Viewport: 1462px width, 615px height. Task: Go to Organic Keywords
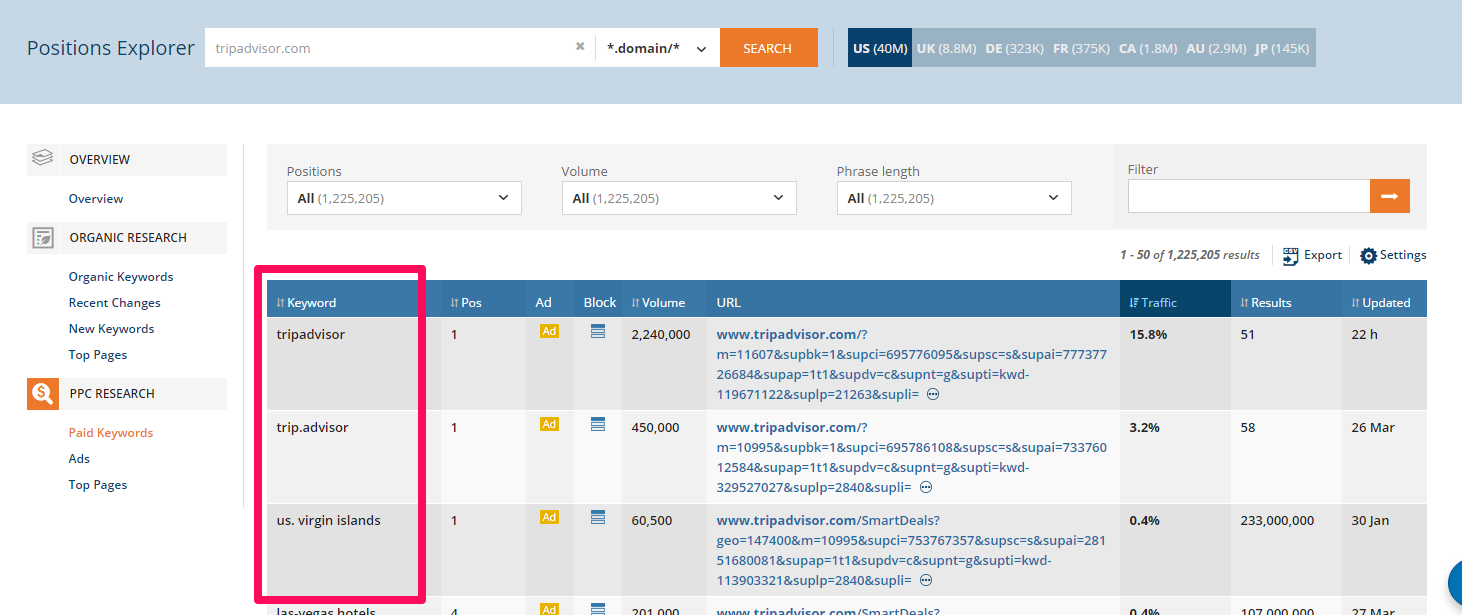pyautogui.click(x=121, y=277)
